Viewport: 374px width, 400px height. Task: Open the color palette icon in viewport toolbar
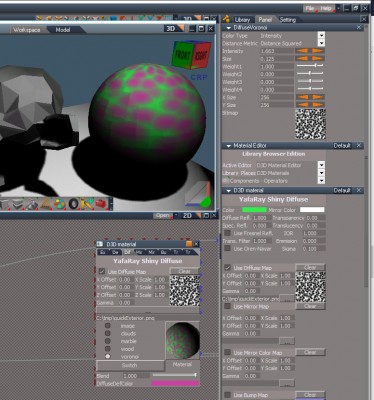59,204
